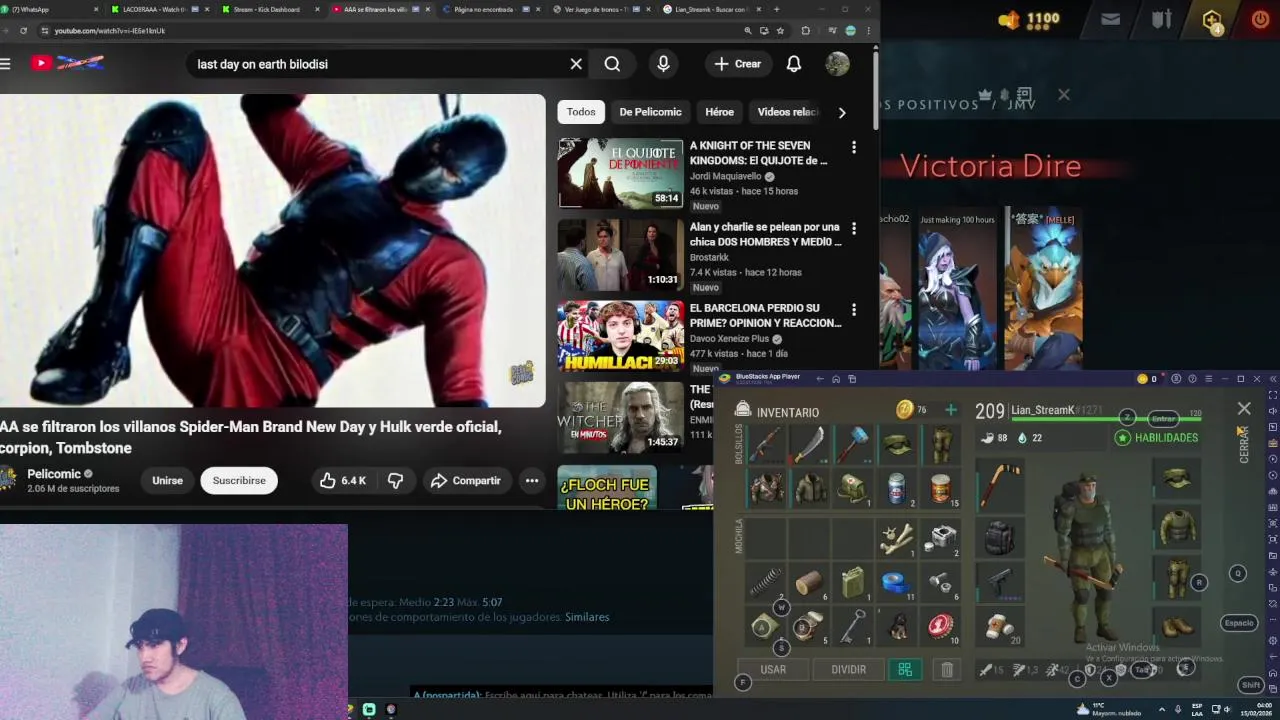The image size is (1280, 720).
Task: Click the equipped tactical vest slot
Action: pyautogui.click(x=1177, y=527)
